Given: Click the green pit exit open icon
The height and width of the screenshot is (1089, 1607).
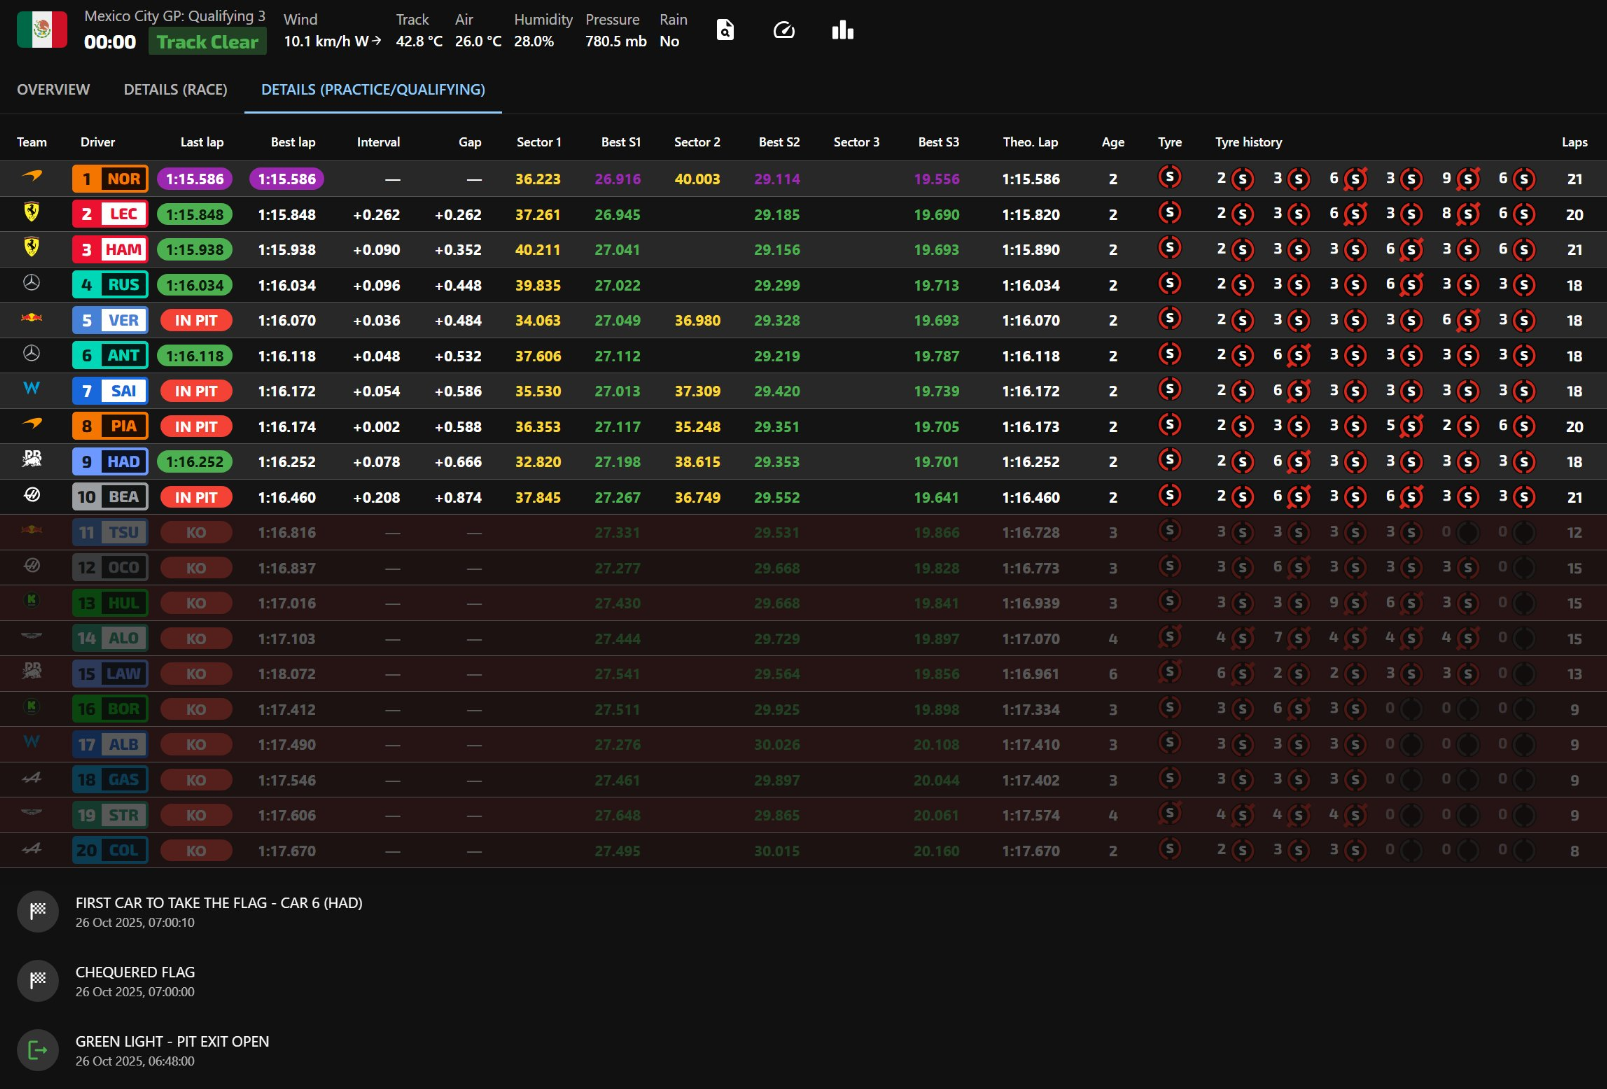Looking at the screenshot, I should [x=38, y=1050].
